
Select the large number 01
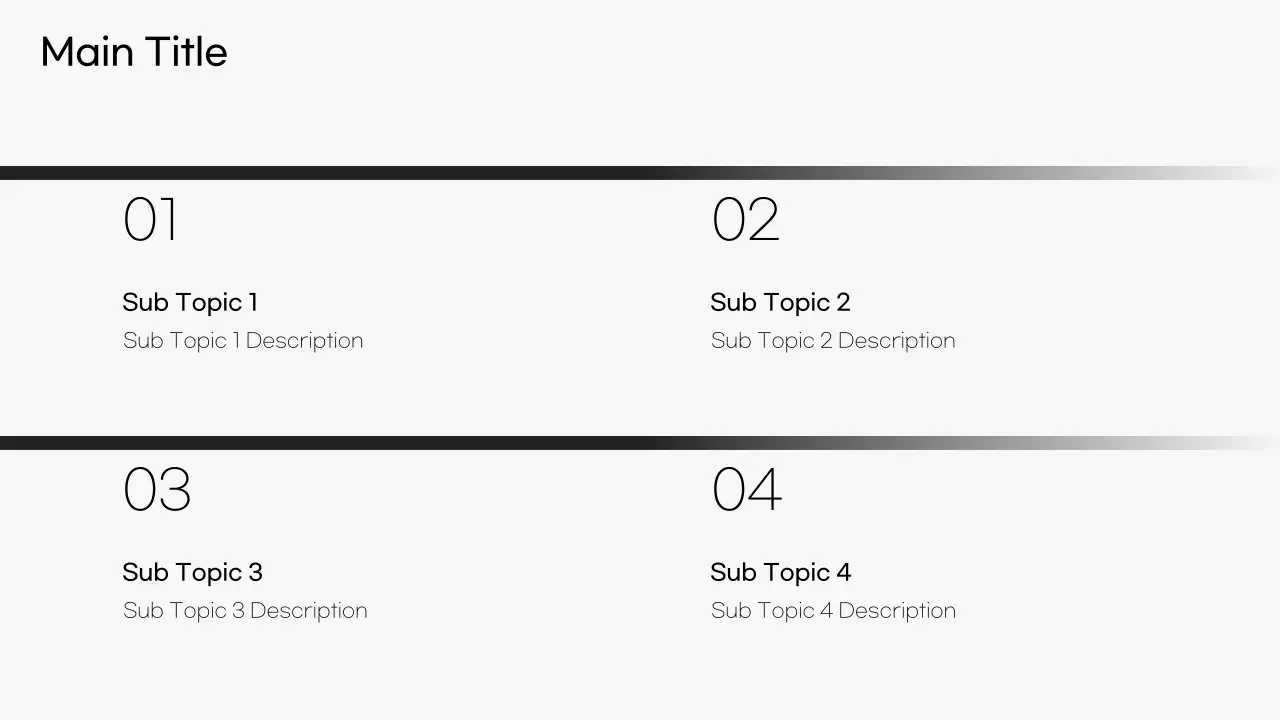(150, 220)
